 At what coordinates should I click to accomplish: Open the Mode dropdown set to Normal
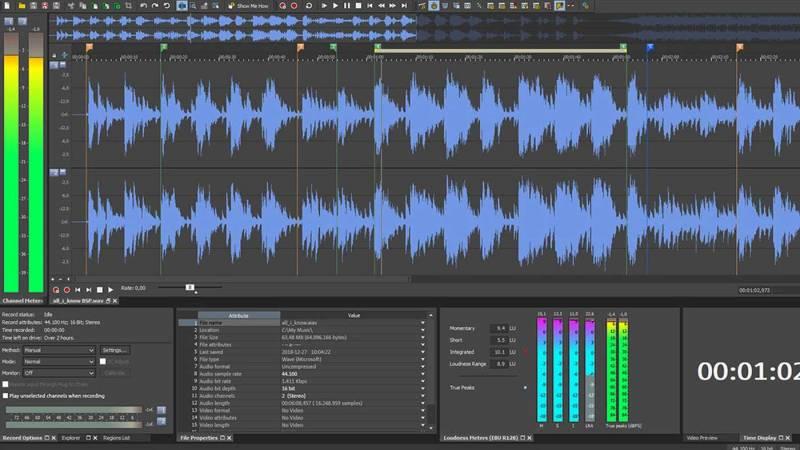[59, 361]
